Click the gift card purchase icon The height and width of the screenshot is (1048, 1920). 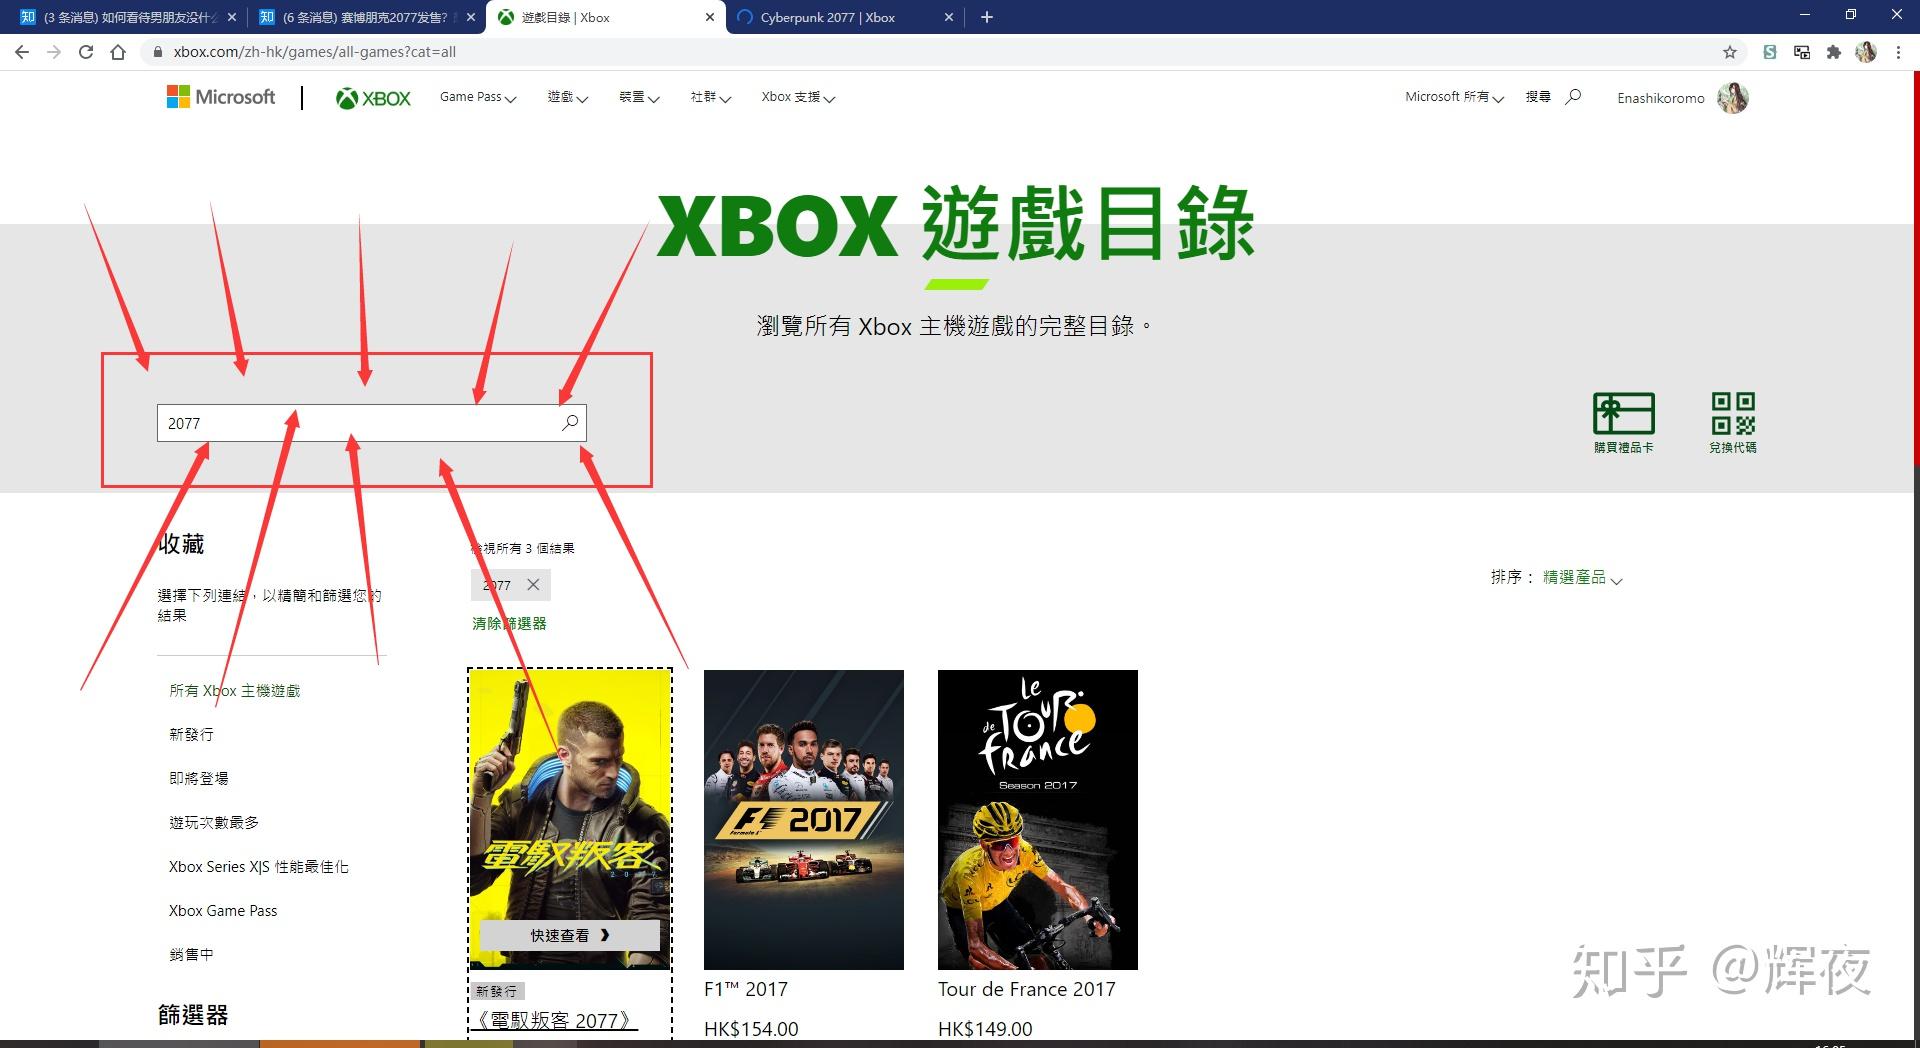(x=1623, y=413)
